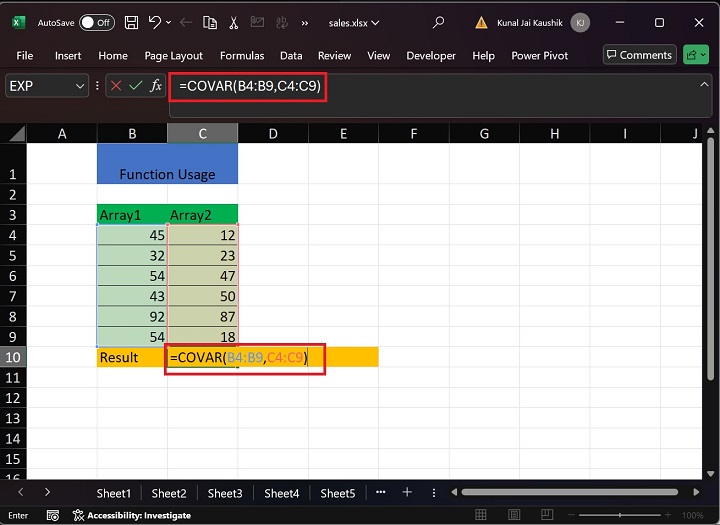The image size is (720, 525).
Task: Switch to the Developer tab
Action: click(431, 56)
